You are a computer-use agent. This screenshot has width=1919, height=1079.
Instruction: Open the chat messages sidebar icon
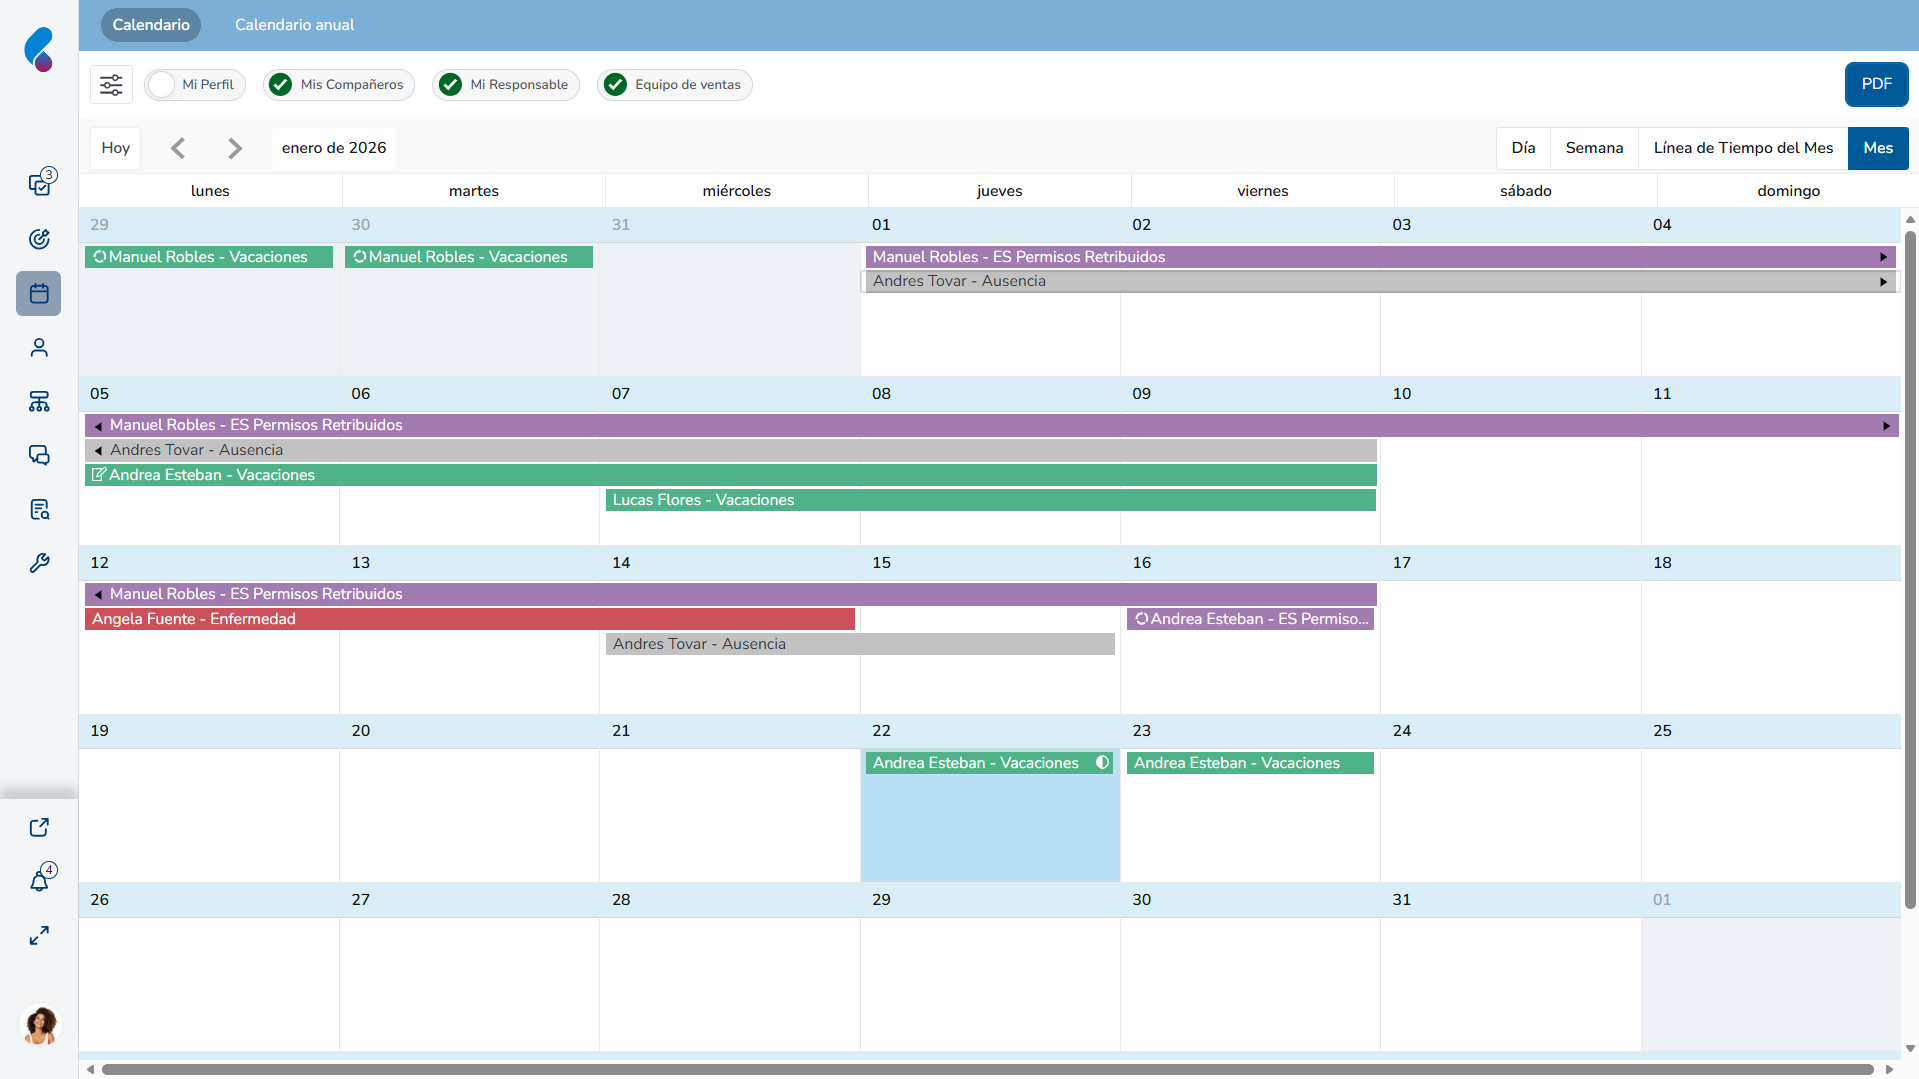click(x=39, y=456)
